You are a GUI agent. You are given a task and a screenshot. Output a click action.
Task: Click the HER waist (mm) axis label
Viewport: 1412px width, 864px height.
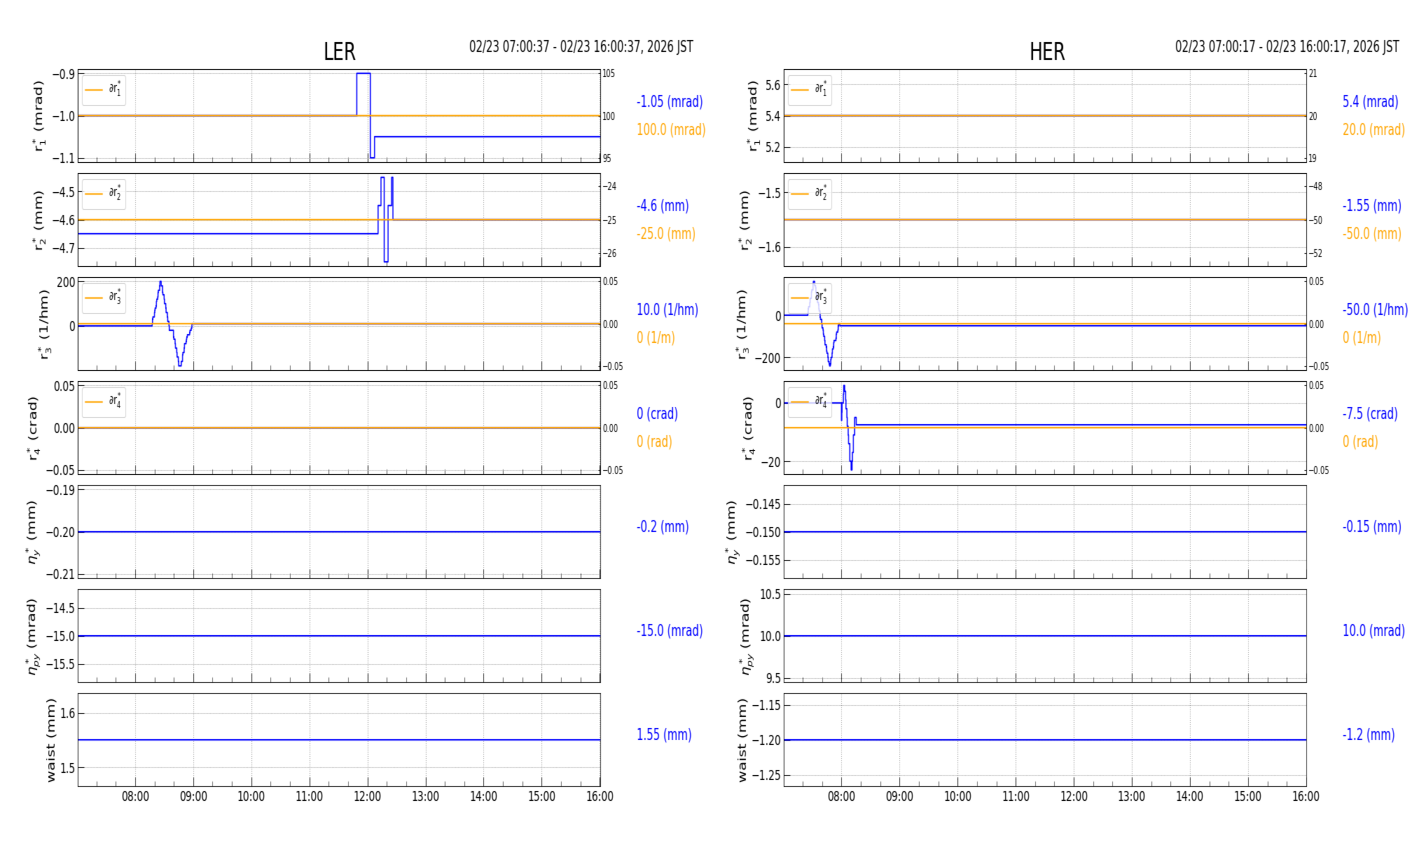(742, 740)
